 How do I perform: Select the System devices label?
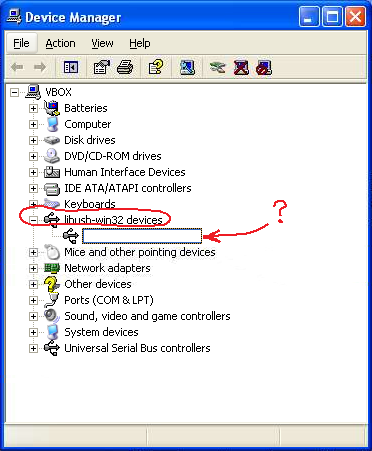[101, 332]
